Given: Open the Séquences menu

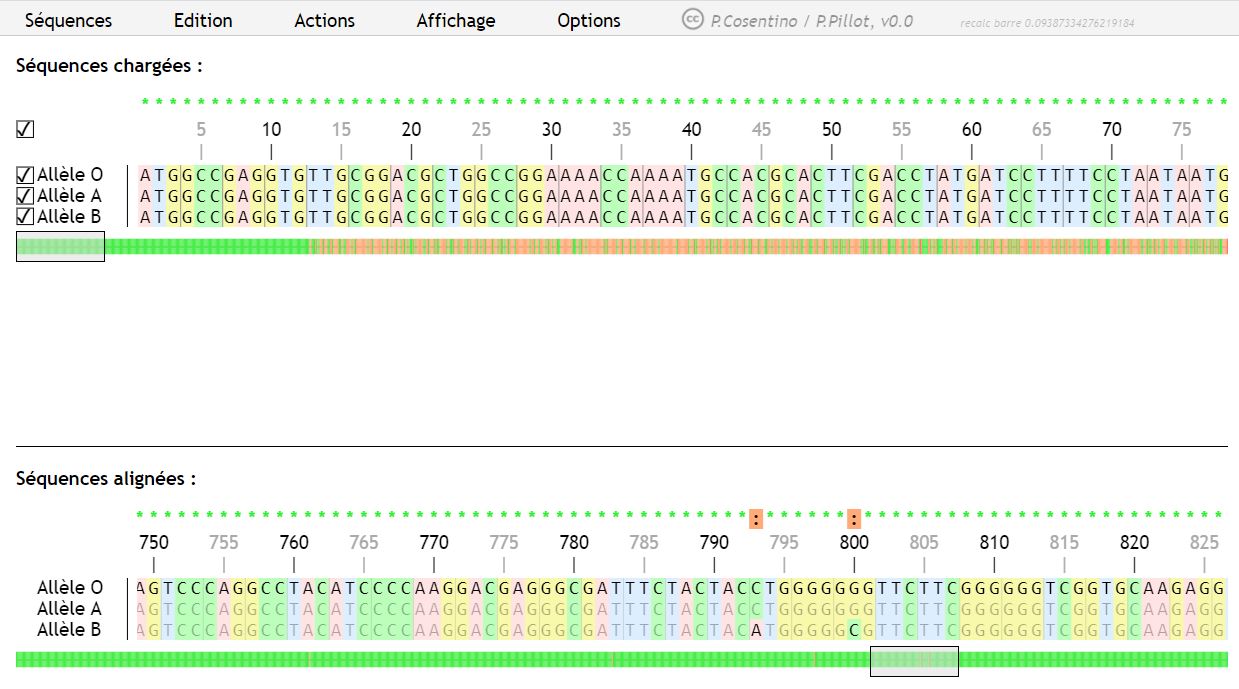Looking at the screenshot, I should point(68,20).
